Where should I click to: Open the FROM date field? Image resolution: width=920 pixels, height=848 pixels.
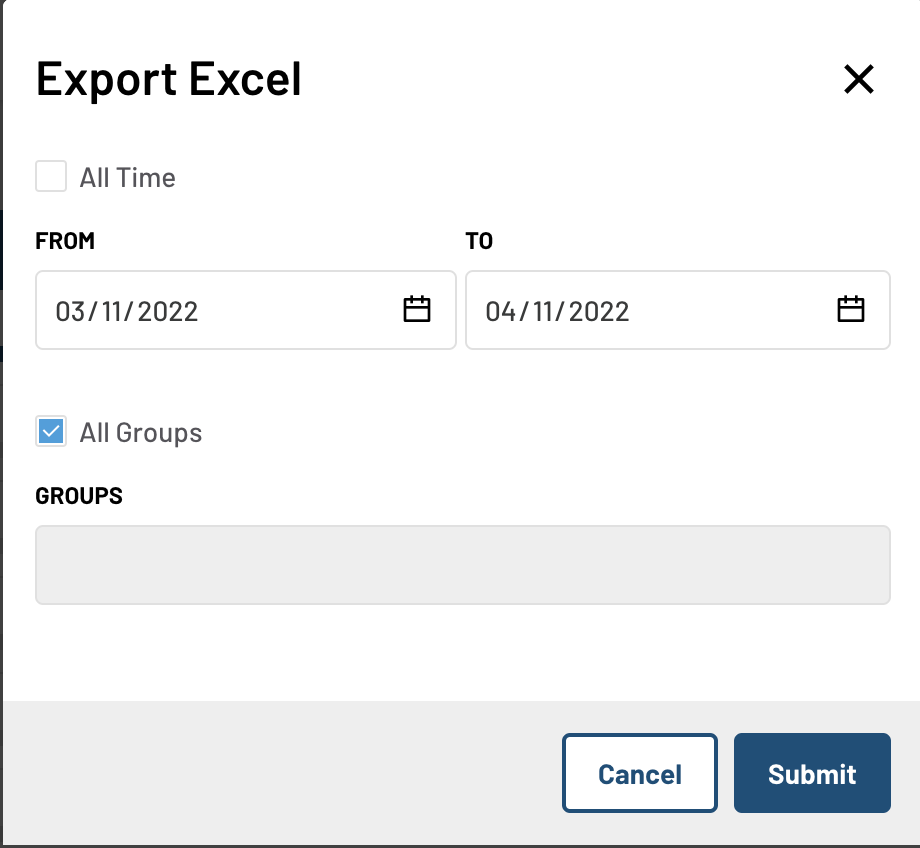click(x=200, y=310)
